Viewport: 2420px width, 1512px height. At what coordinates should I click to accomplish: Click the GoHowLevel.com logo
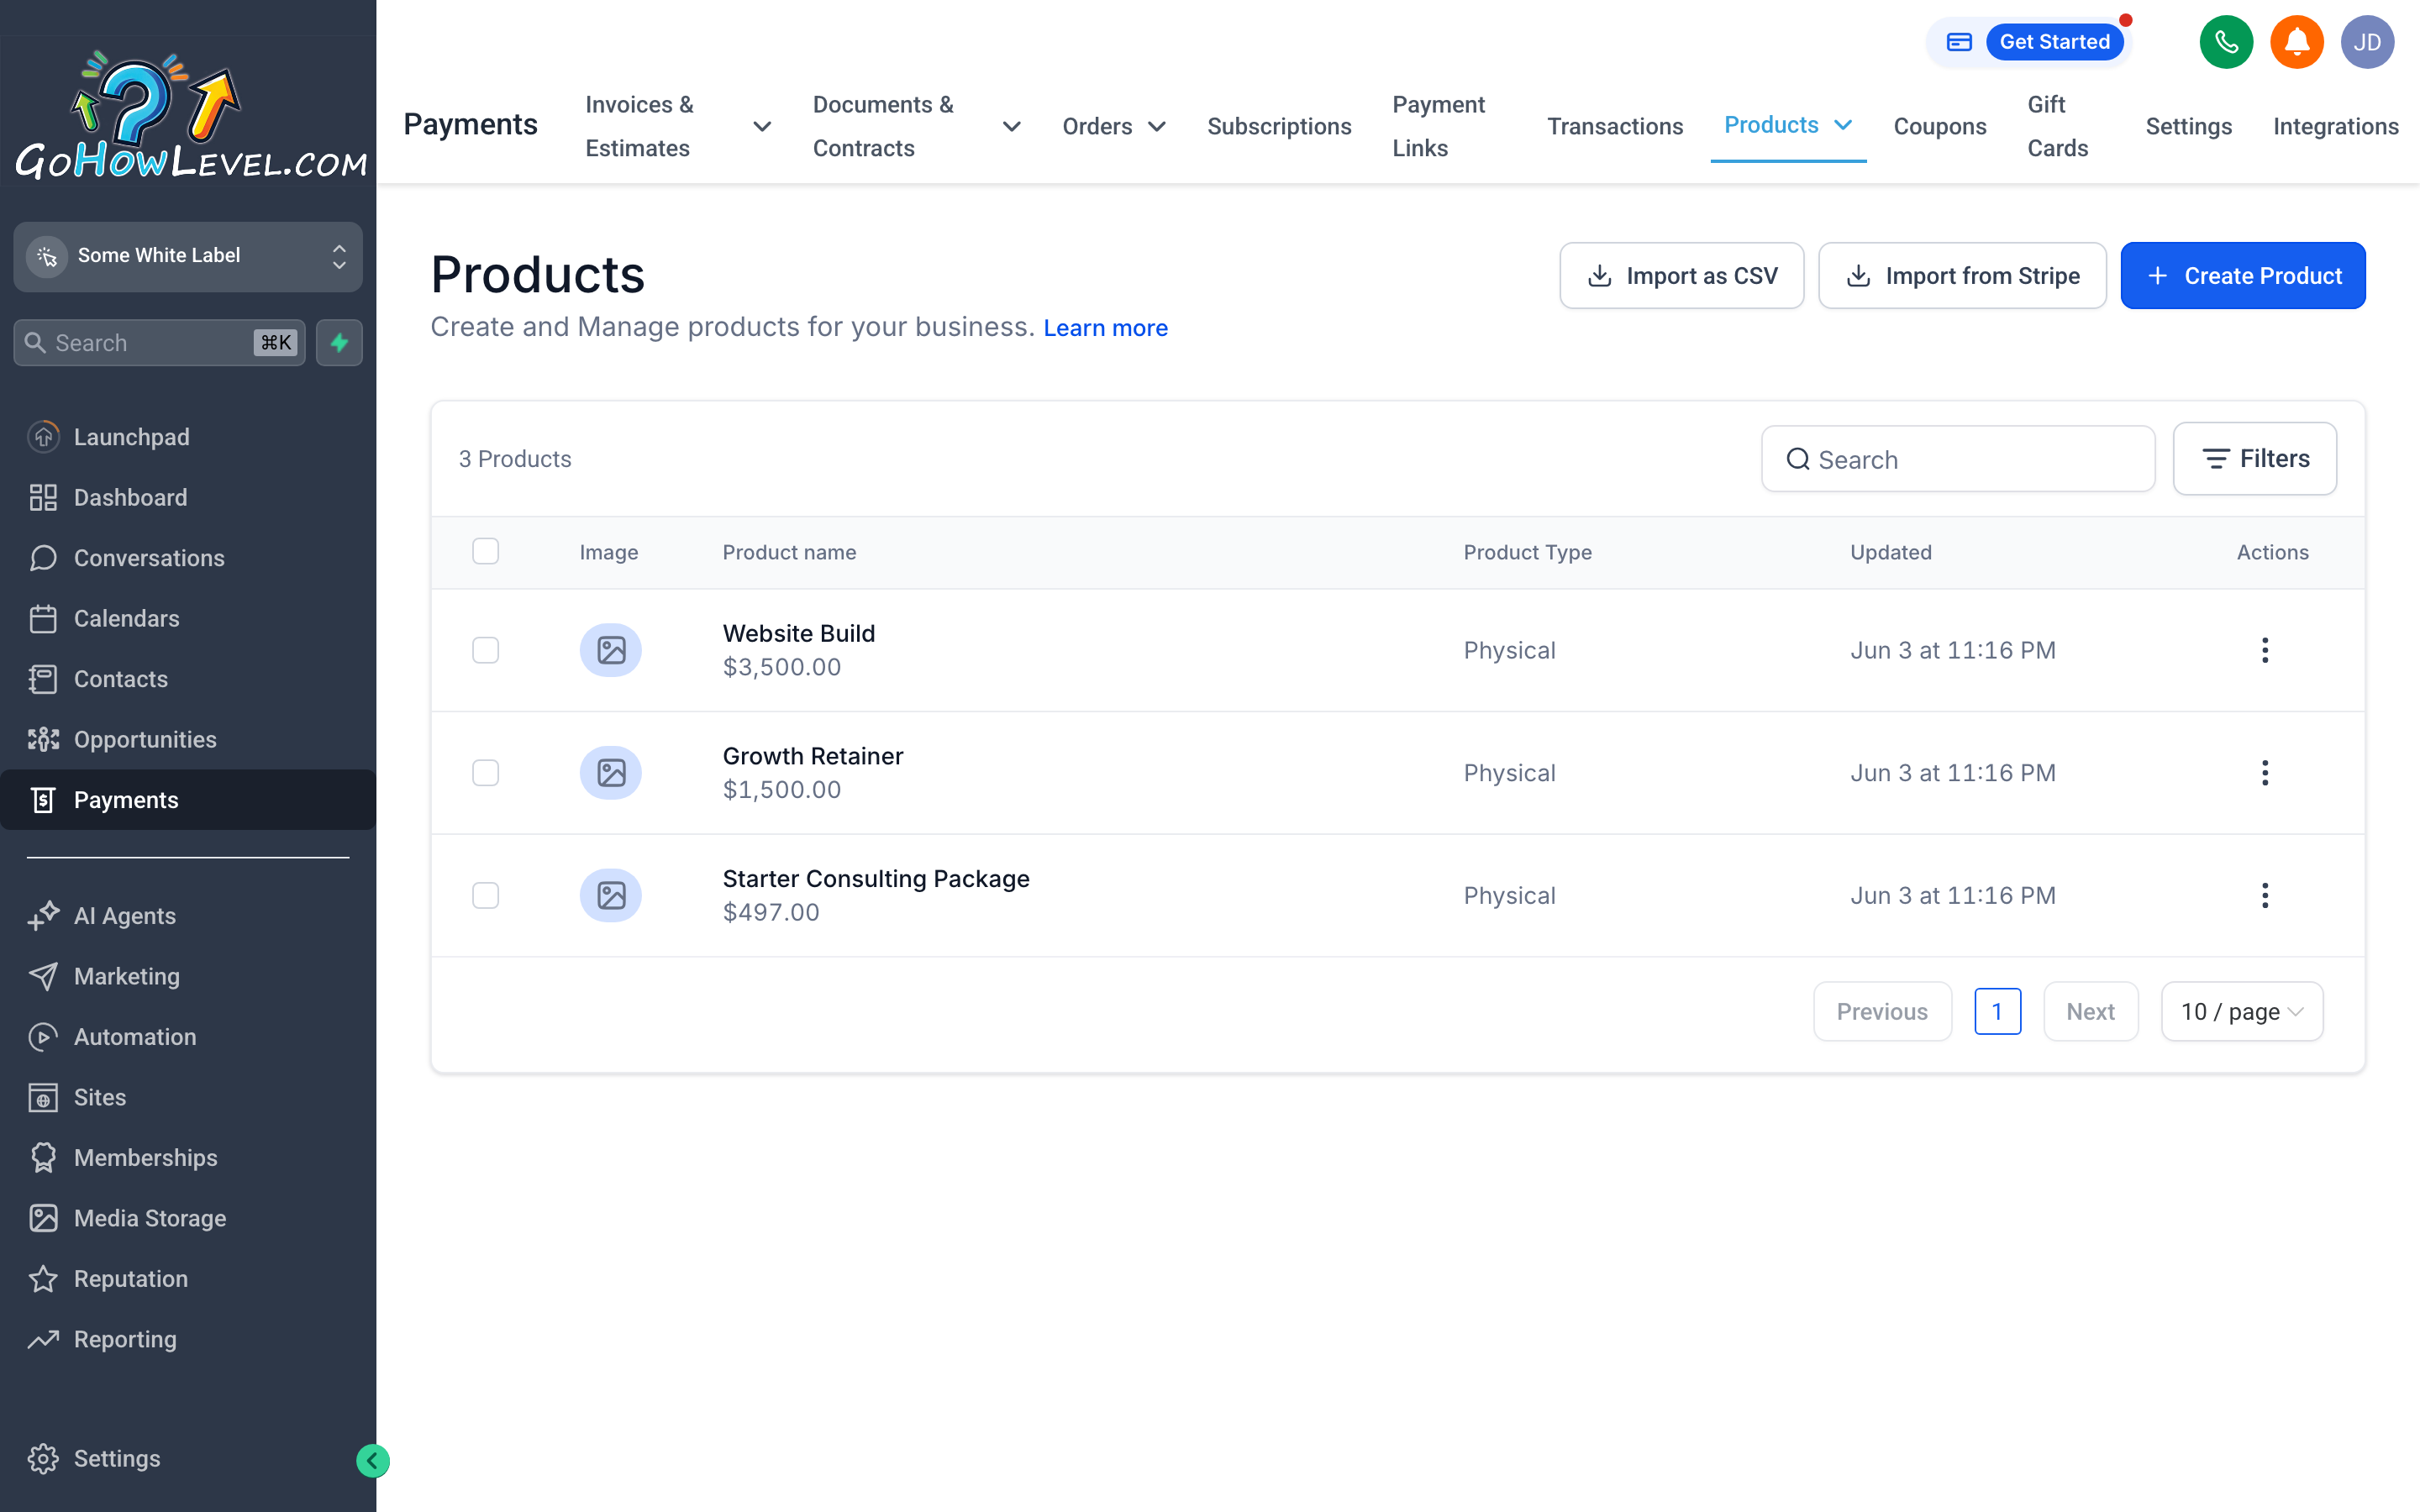click(x=189, y=115)
